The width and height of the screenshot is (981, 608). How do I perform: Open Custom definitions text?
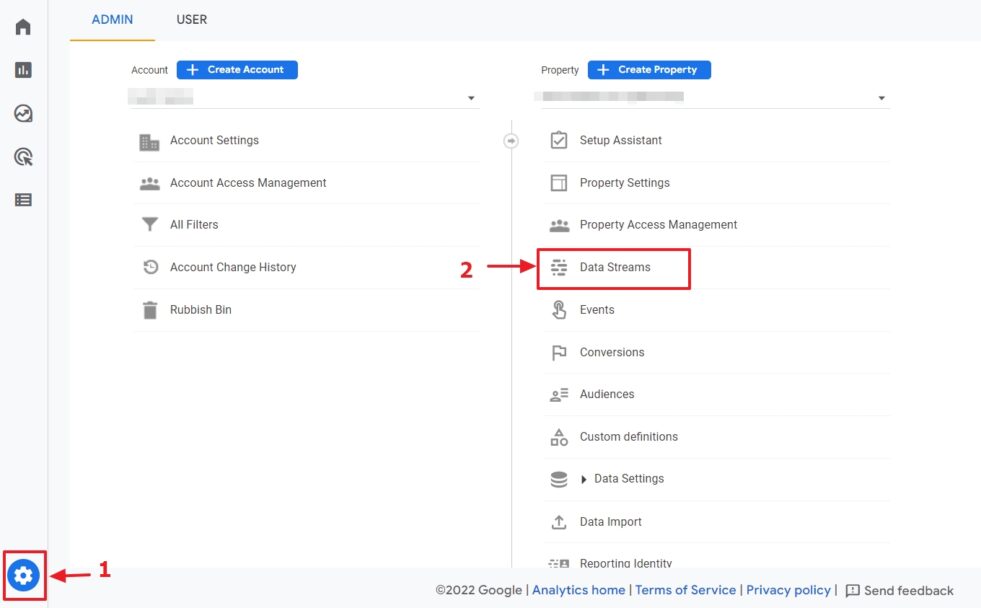tap(629, 437)
